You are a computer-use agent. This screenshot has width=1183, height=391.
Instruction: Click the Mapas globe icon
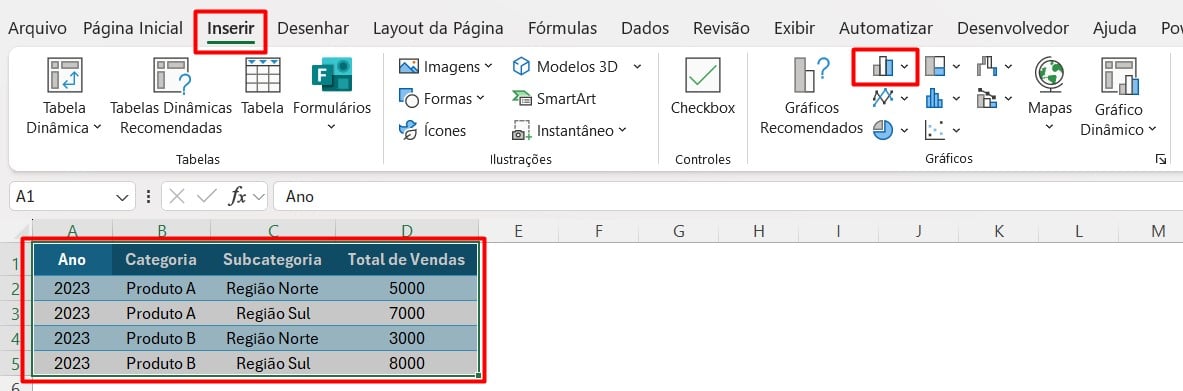1049,74
